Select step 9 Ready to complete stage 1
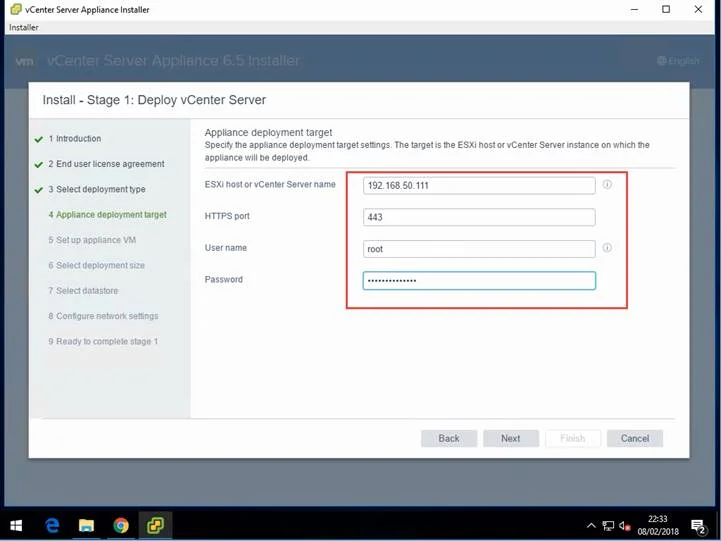The width and height of the screenshot is (721, 541). coord(103,342)
